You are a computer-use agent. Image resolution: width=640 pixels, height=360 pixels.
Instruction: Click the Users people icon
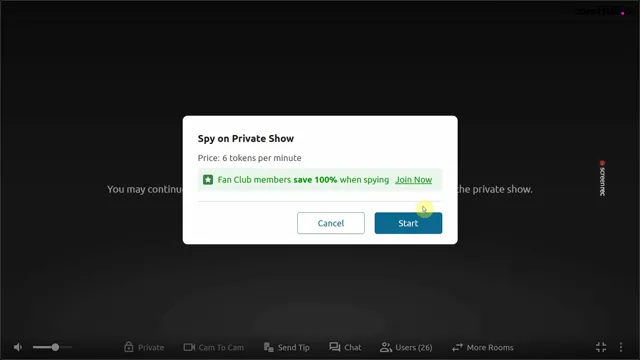386,347
